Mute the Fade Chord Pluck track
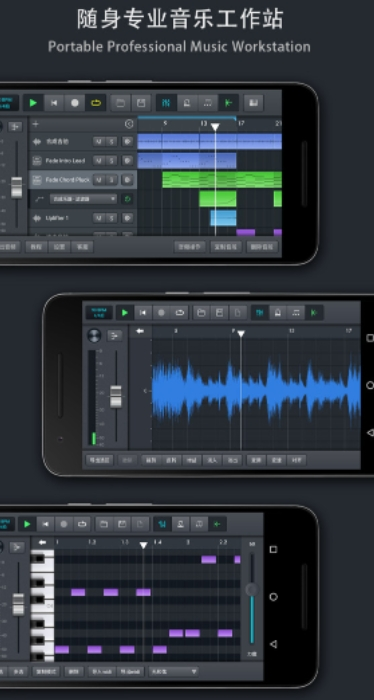 (99, 180)
